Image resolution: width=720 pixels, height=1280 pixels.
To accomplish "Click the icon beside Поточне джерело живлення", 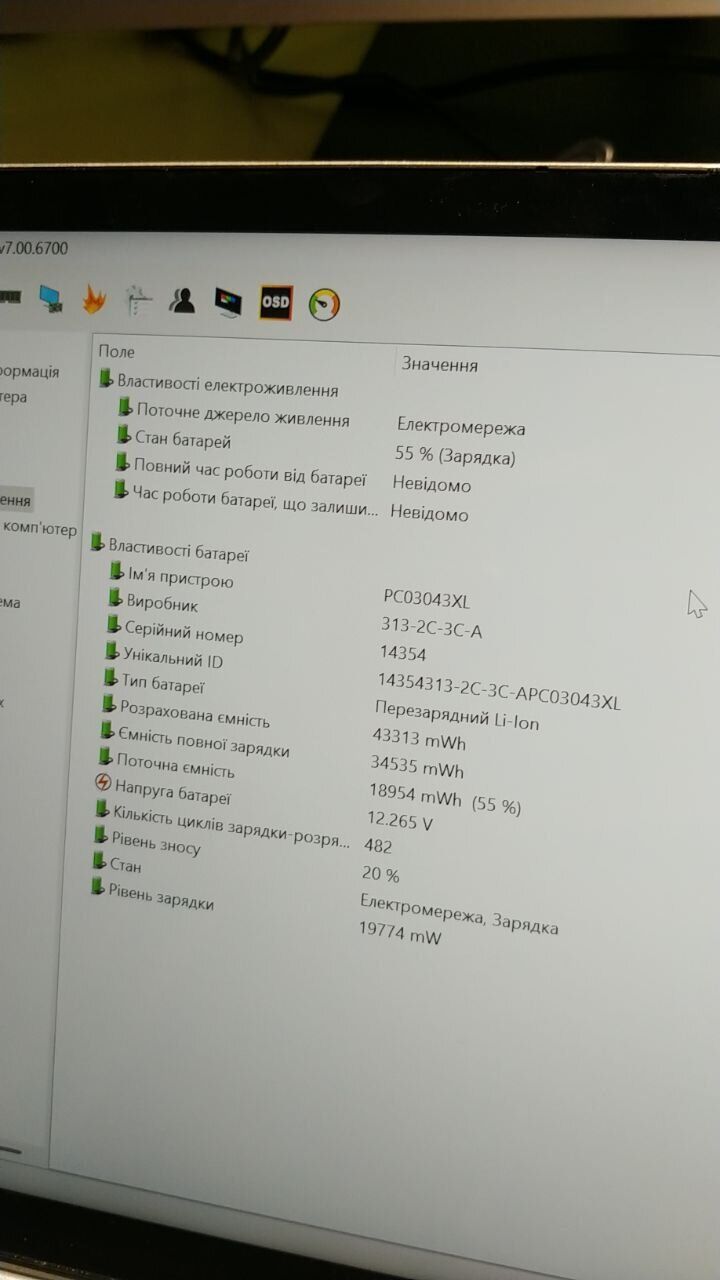I will tap(125, 407).
